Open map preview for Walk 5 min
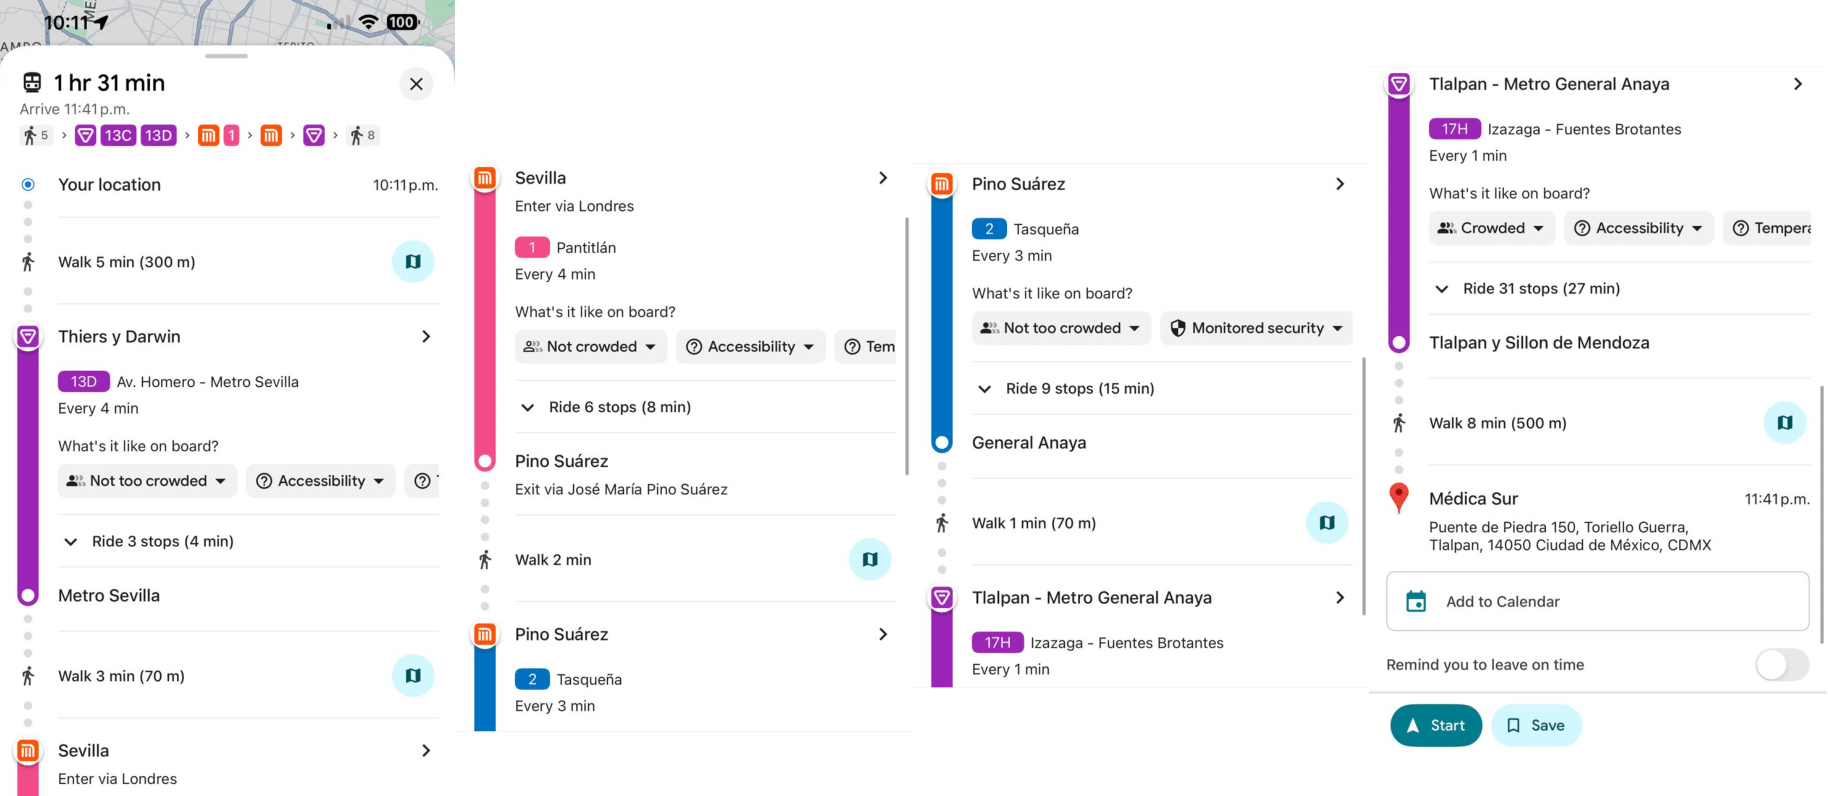 pyautogui.click(x=412, y=262)
